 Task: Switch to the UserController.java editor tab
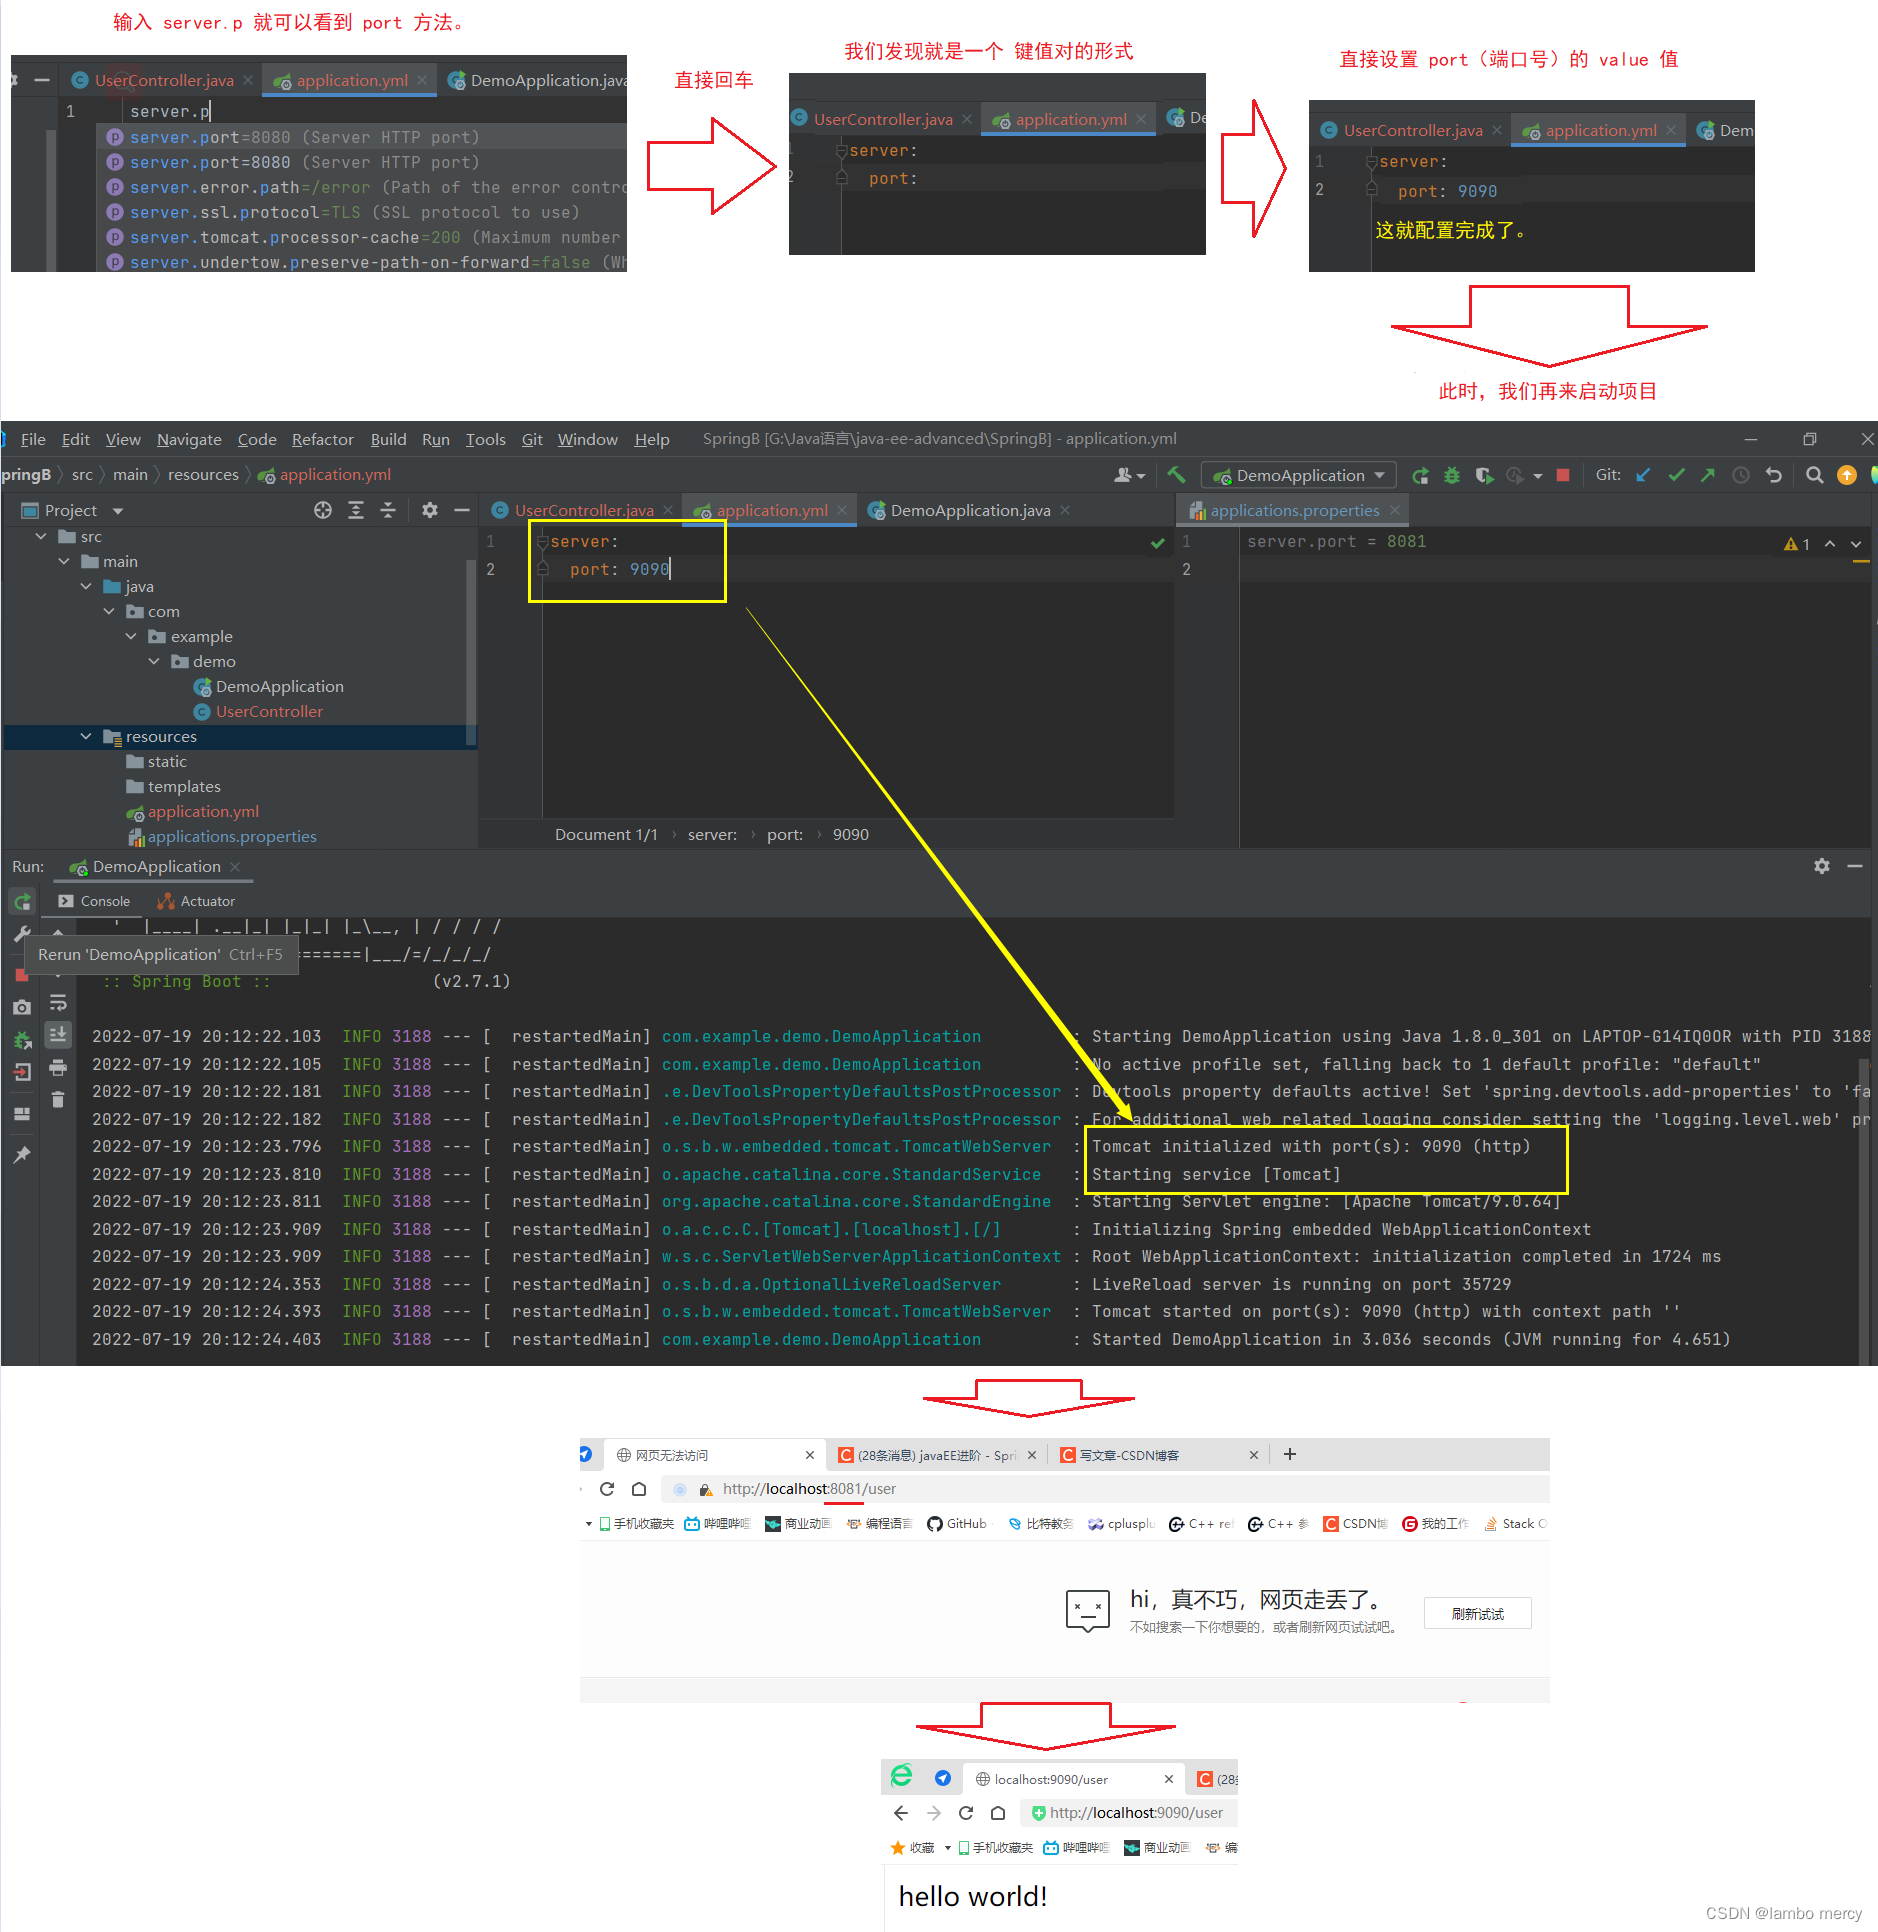click(584, 511)
